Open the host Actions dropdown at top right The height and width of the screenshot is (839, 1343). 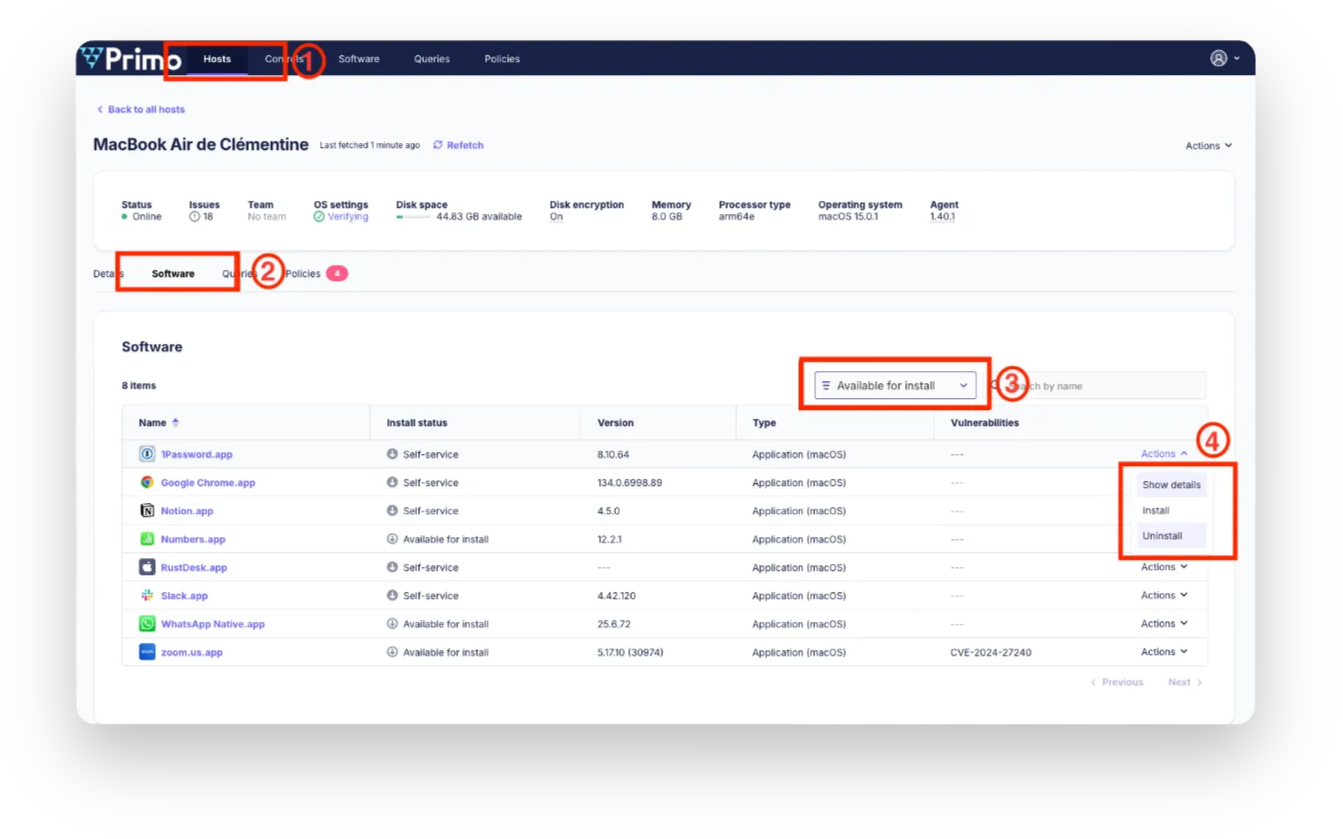coord(1208,146)
